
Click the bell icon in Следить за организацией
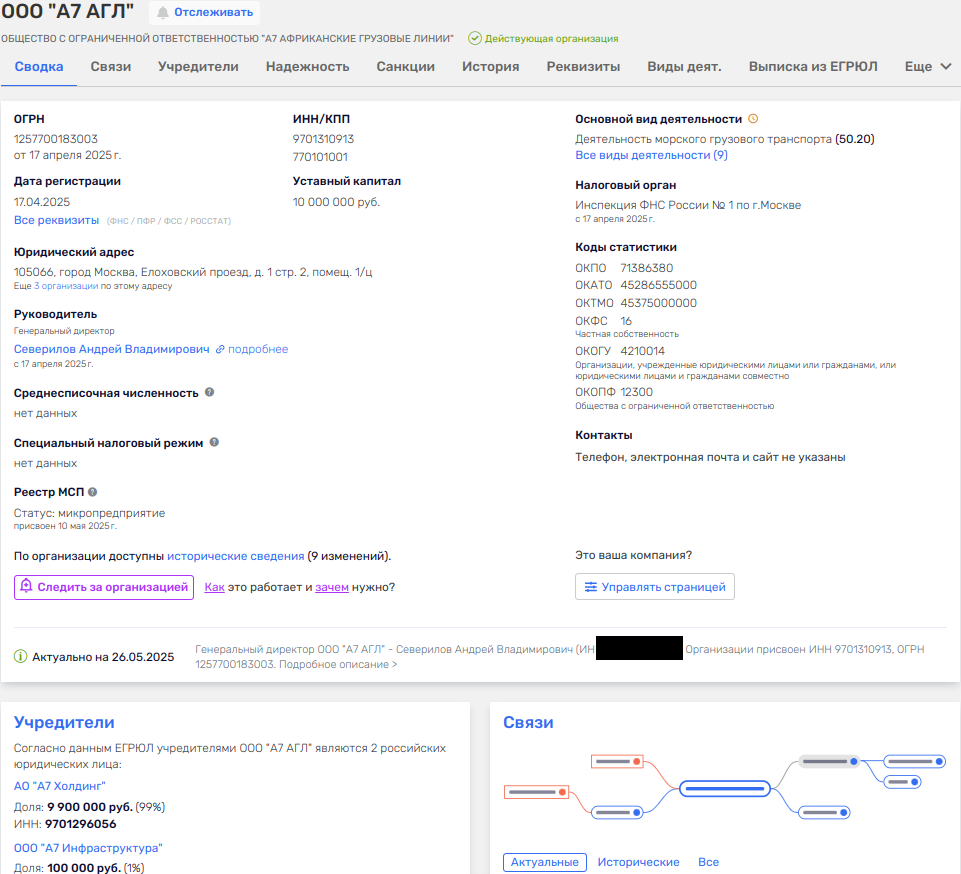pos(26,586)
